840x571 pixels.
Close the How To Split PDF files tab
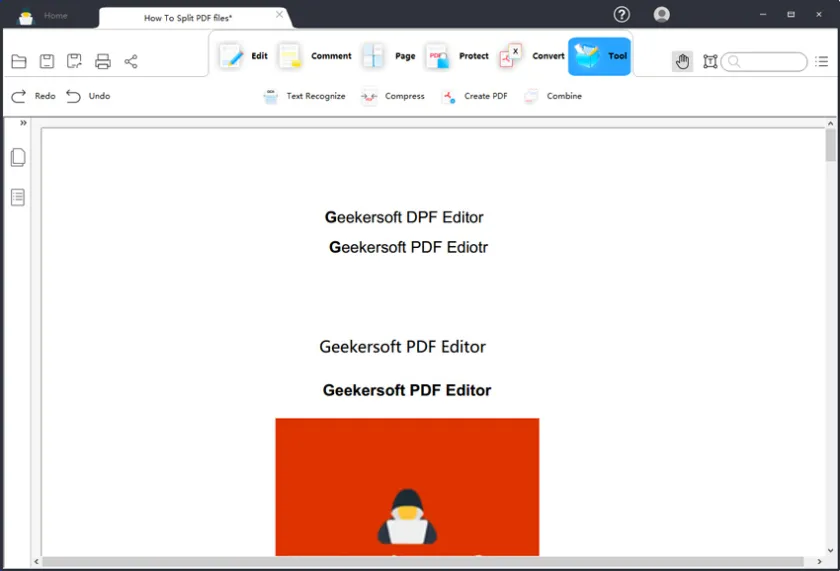279,16
